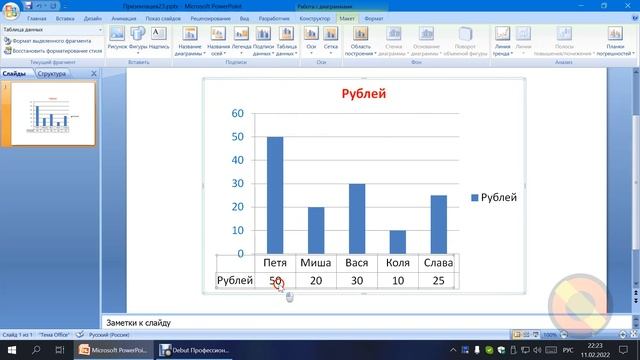
Task: Click the 100% zoom level
Action: [550, 335]
